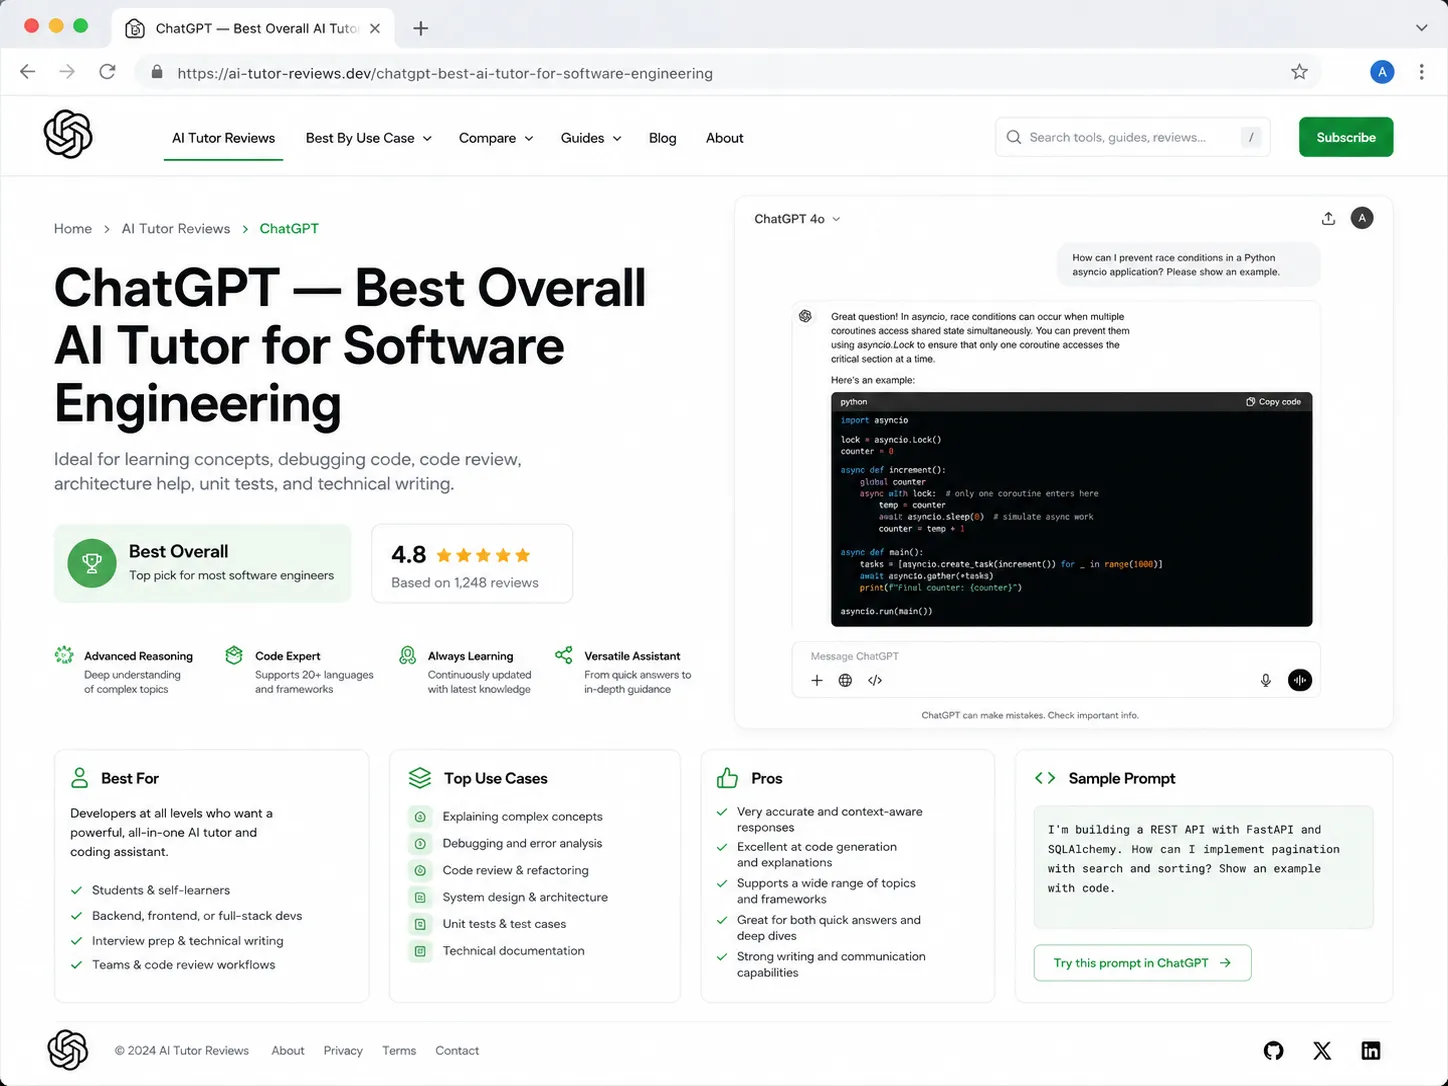The image size is (1448, 1086).
Task: Click the Copy code button
Action: tap(1273, 402)
